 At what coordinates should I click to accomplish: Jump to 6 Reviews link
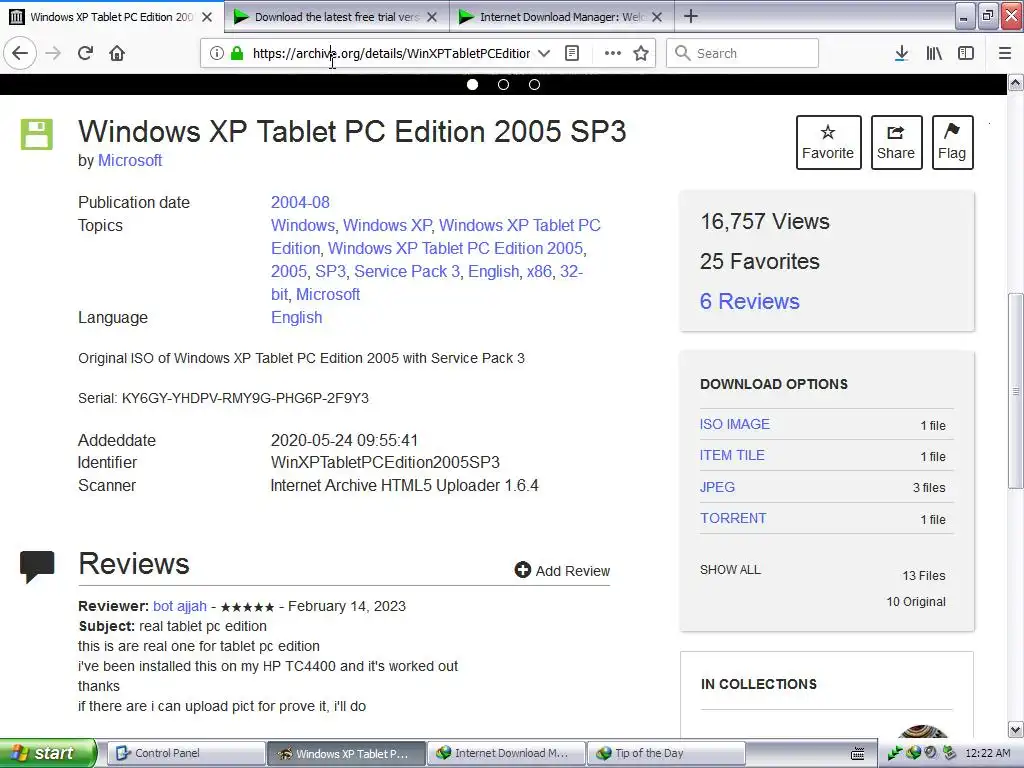click(x=750, y=301)
